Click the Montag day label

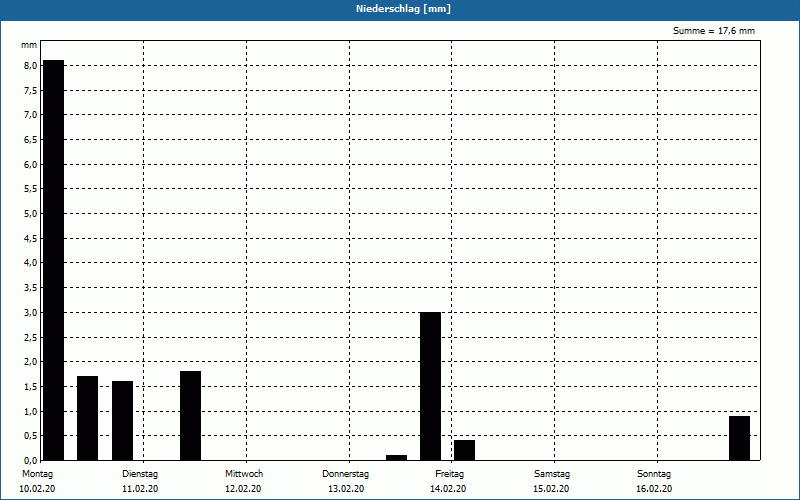37,474
